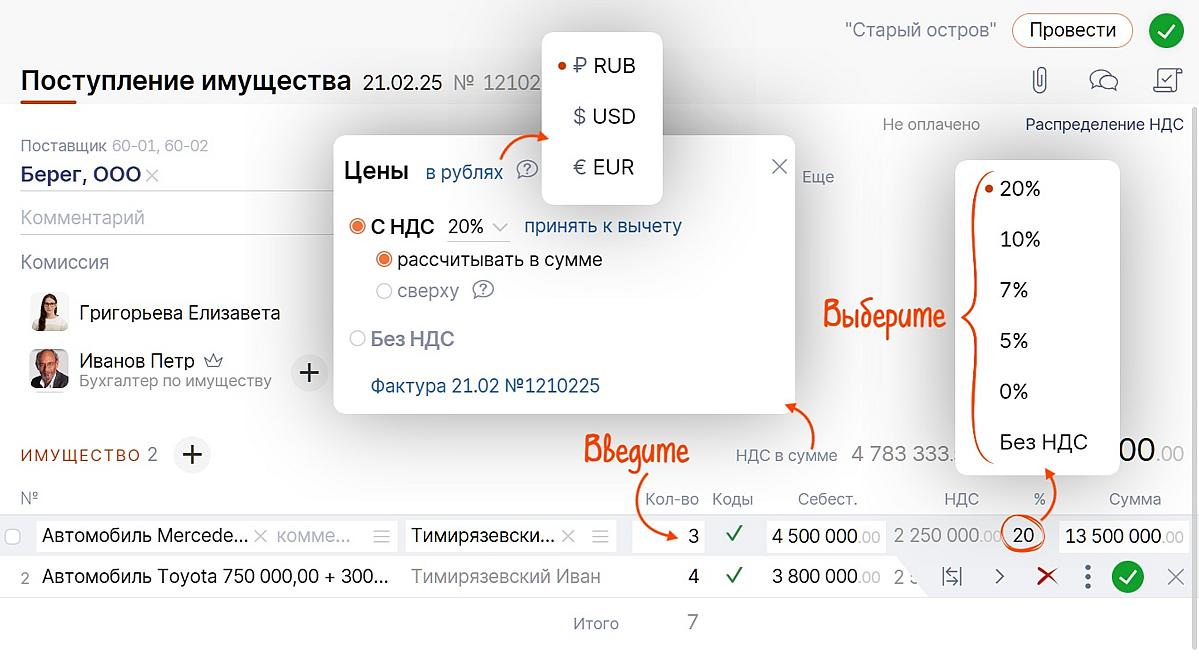
Task: Click the green checkmark at top right
Action: coord(1166,31)
